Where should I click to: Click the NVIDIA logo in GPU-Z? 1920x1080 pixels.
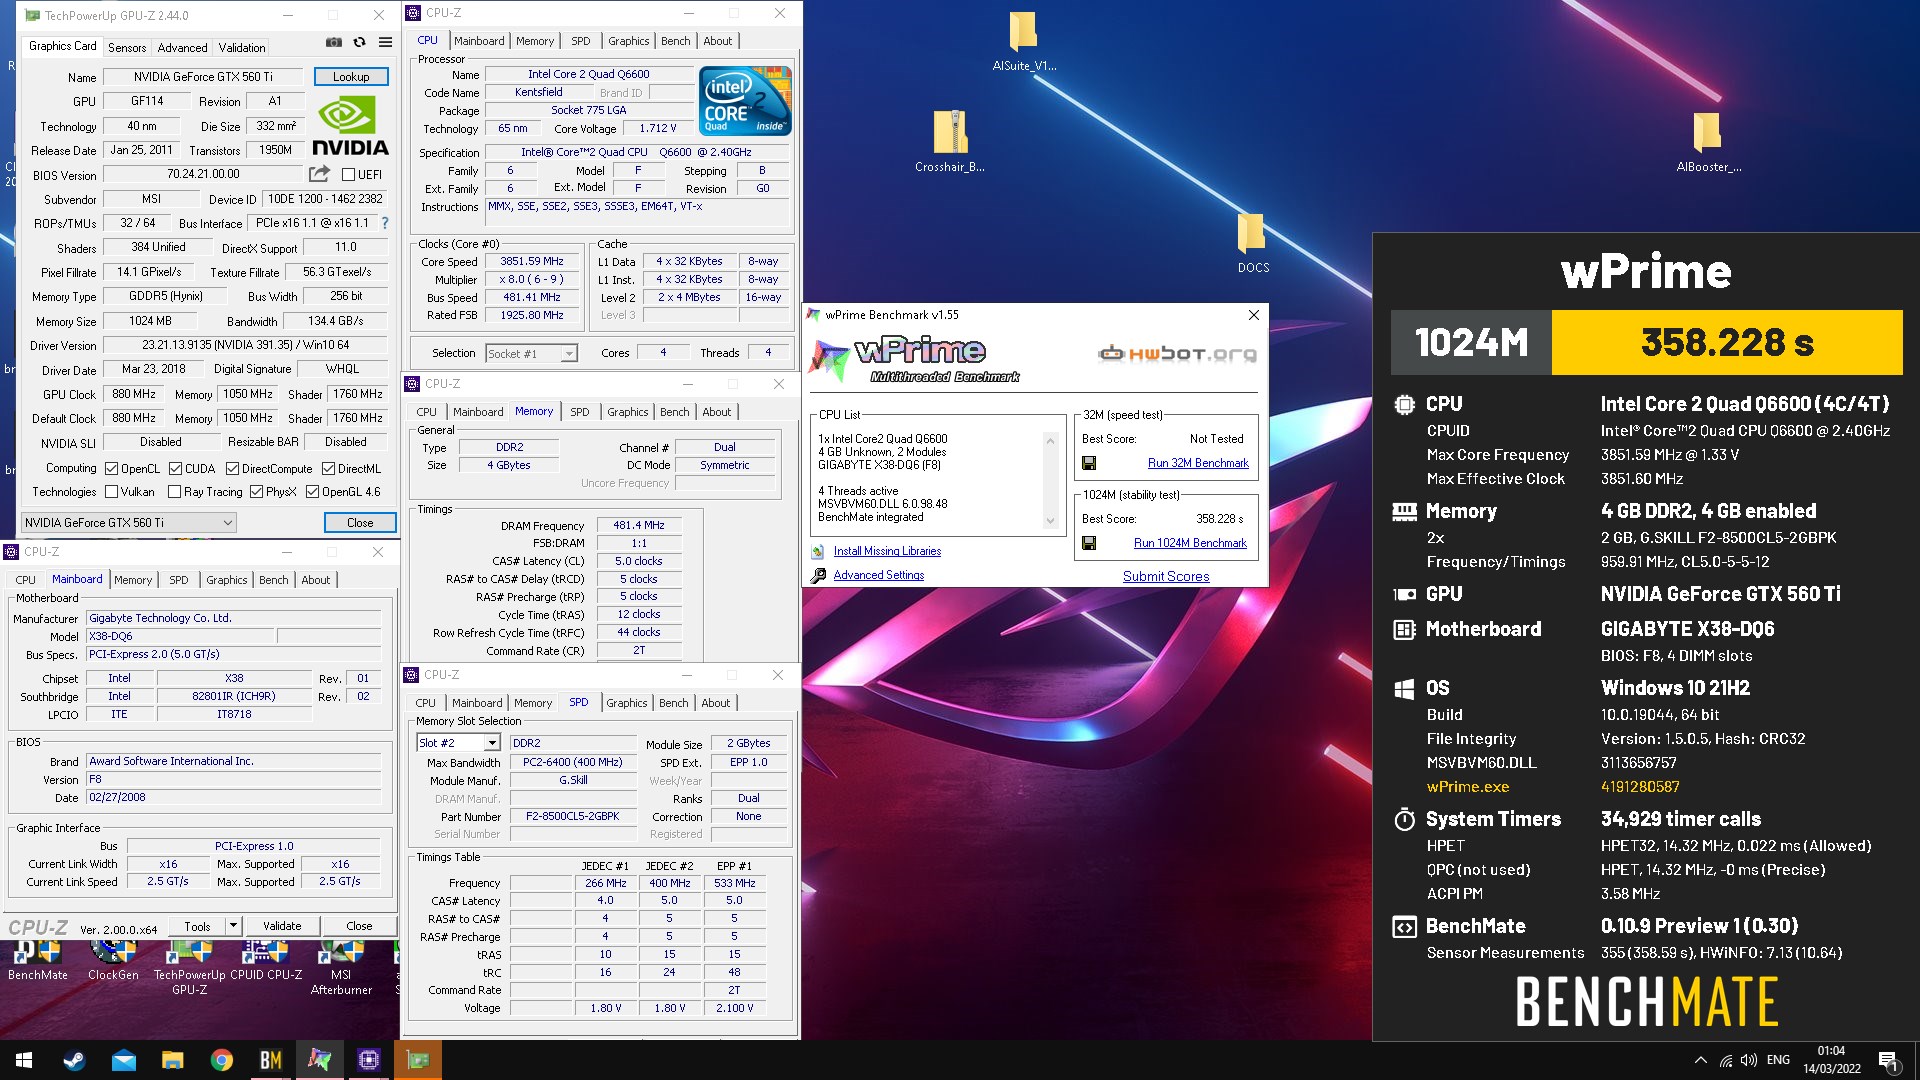350,126
